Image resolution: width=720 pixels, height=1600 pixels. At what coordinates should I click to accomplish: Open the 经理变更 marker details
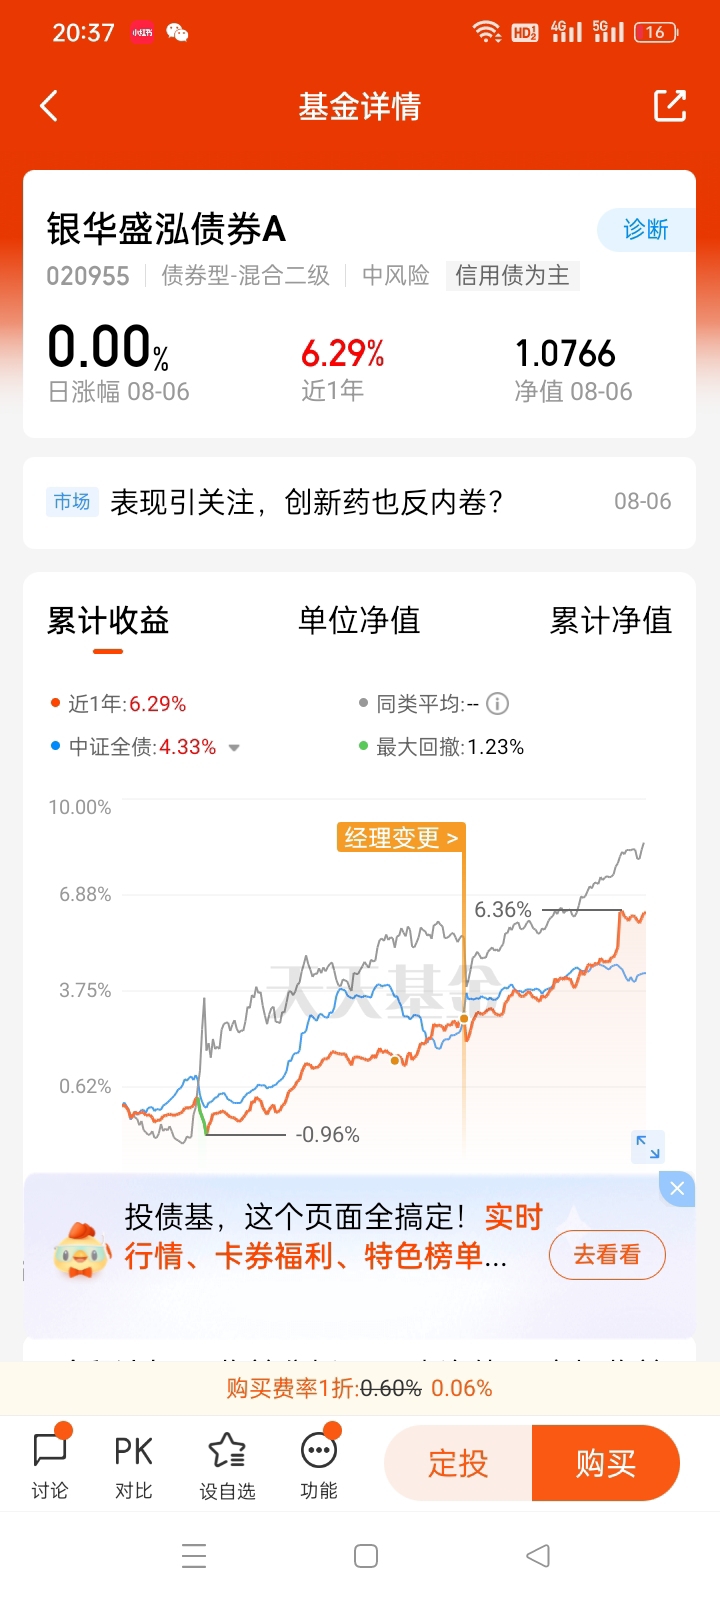click(x=400, y=837)
